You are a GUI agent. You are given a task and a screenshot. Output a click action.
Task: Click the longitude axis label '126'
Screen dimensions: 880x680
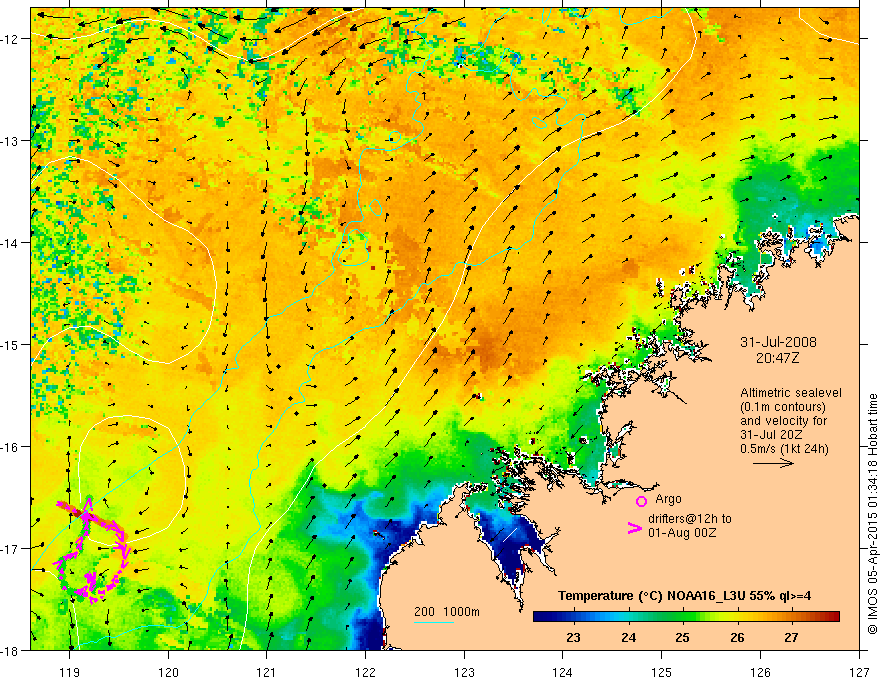click(760, 672)
